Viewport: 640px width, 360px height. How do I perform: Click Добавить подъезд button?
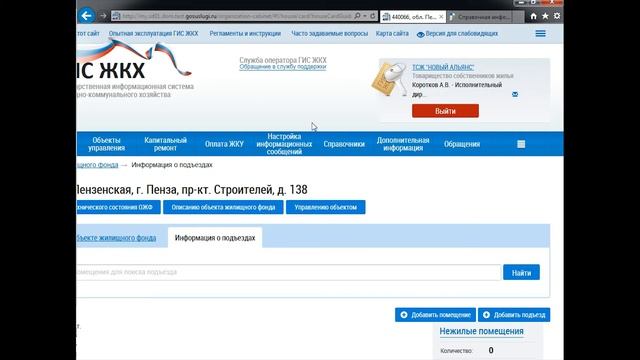[514, 315]
